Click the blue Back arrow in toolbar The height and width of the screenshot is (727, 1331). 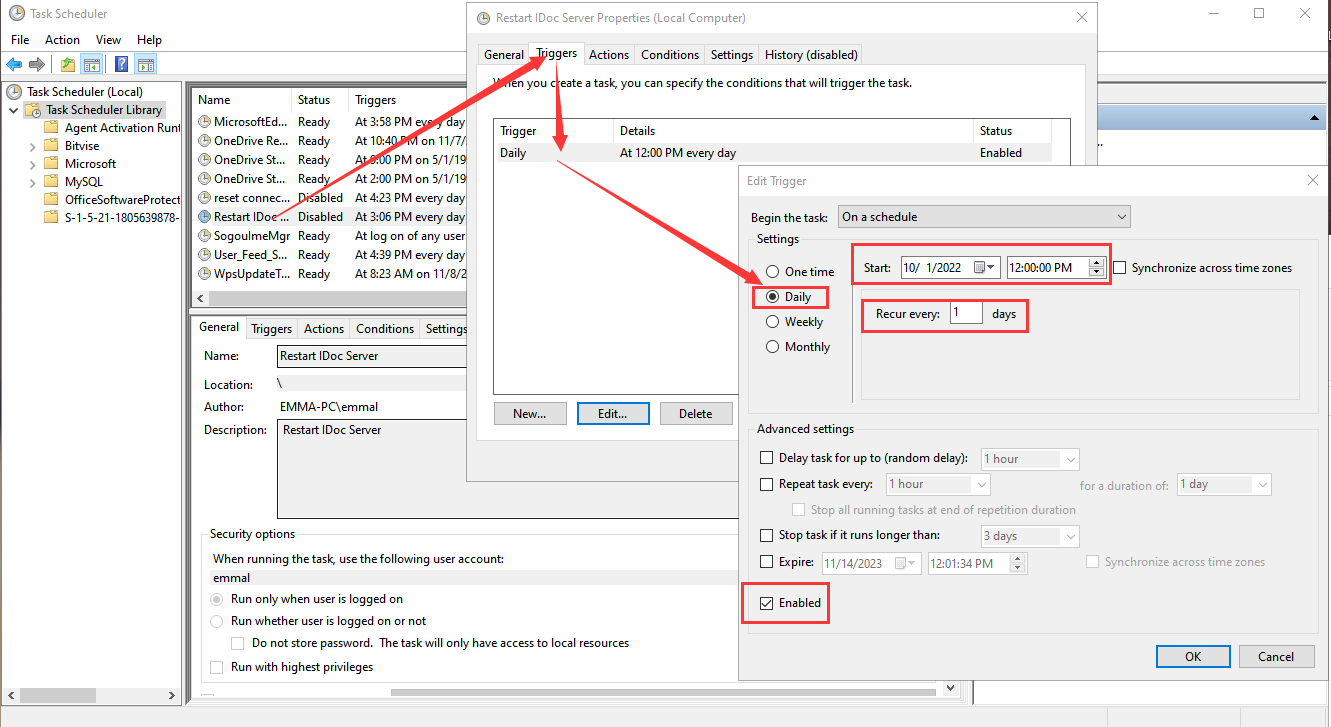15,65
